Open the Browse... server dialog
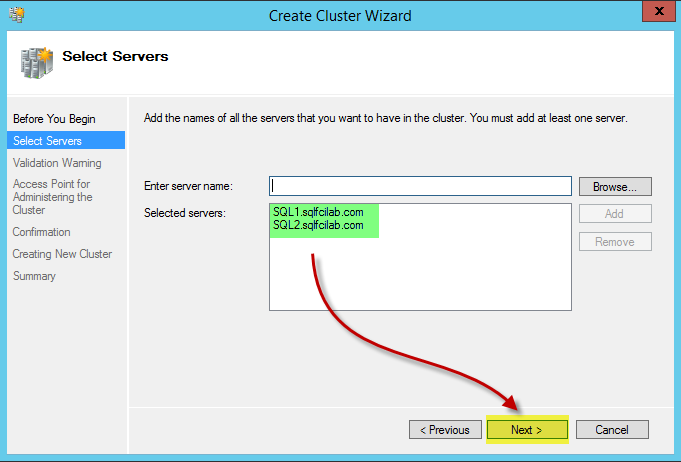The height and width of the screenshot is (462, 681). (x=615, y=187)
